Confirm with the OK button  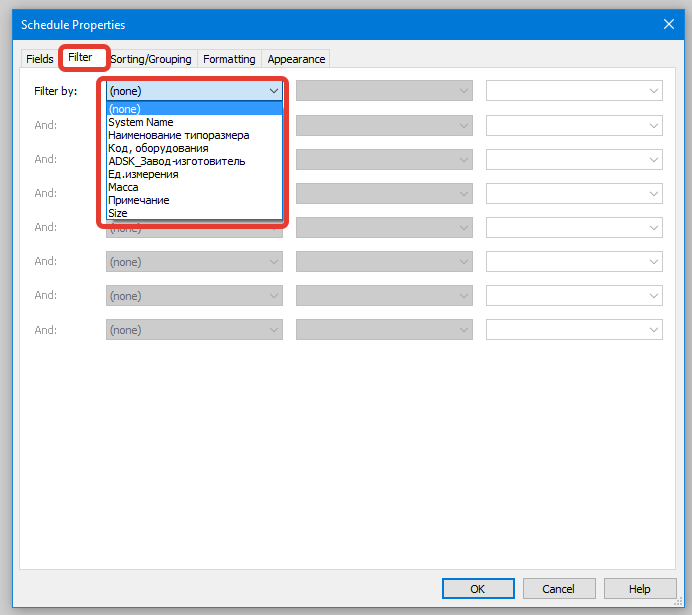click(478, 589)
